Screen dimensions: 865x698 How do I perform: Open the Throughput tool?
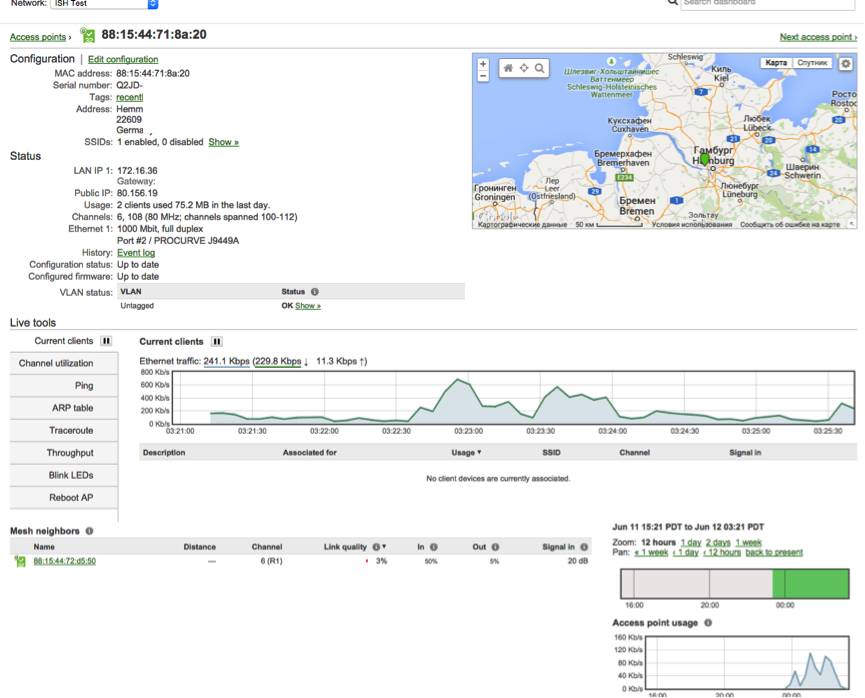point(64,452)
